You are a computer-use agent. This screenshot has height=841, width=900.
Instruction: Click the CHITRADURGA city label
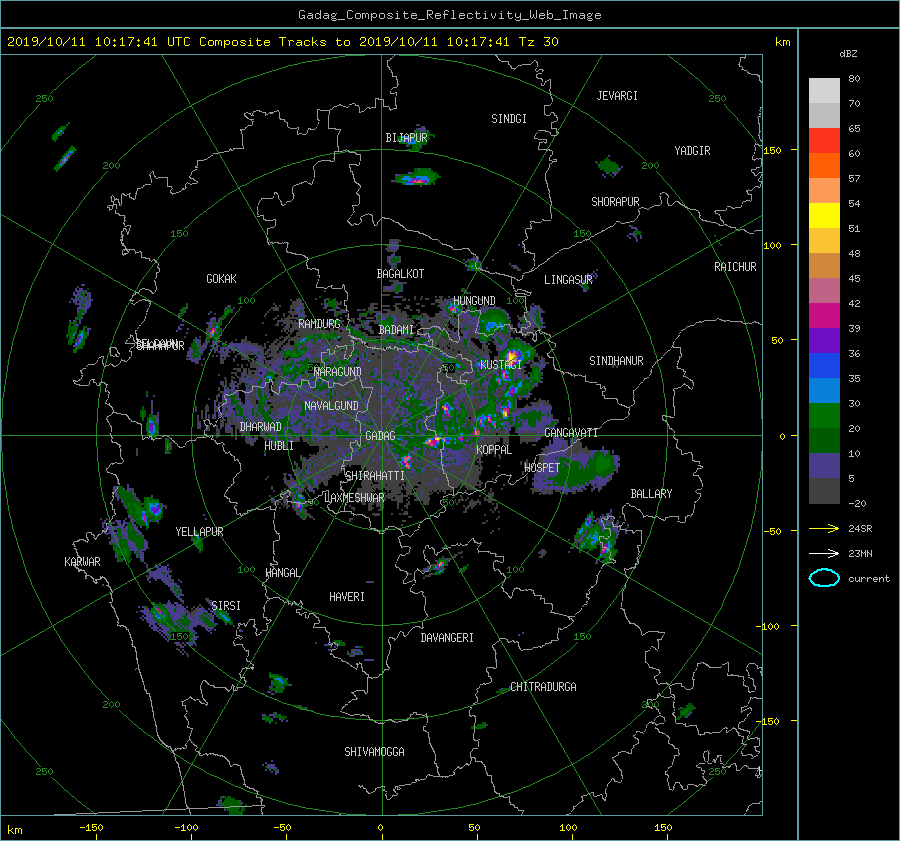[543, 687]
